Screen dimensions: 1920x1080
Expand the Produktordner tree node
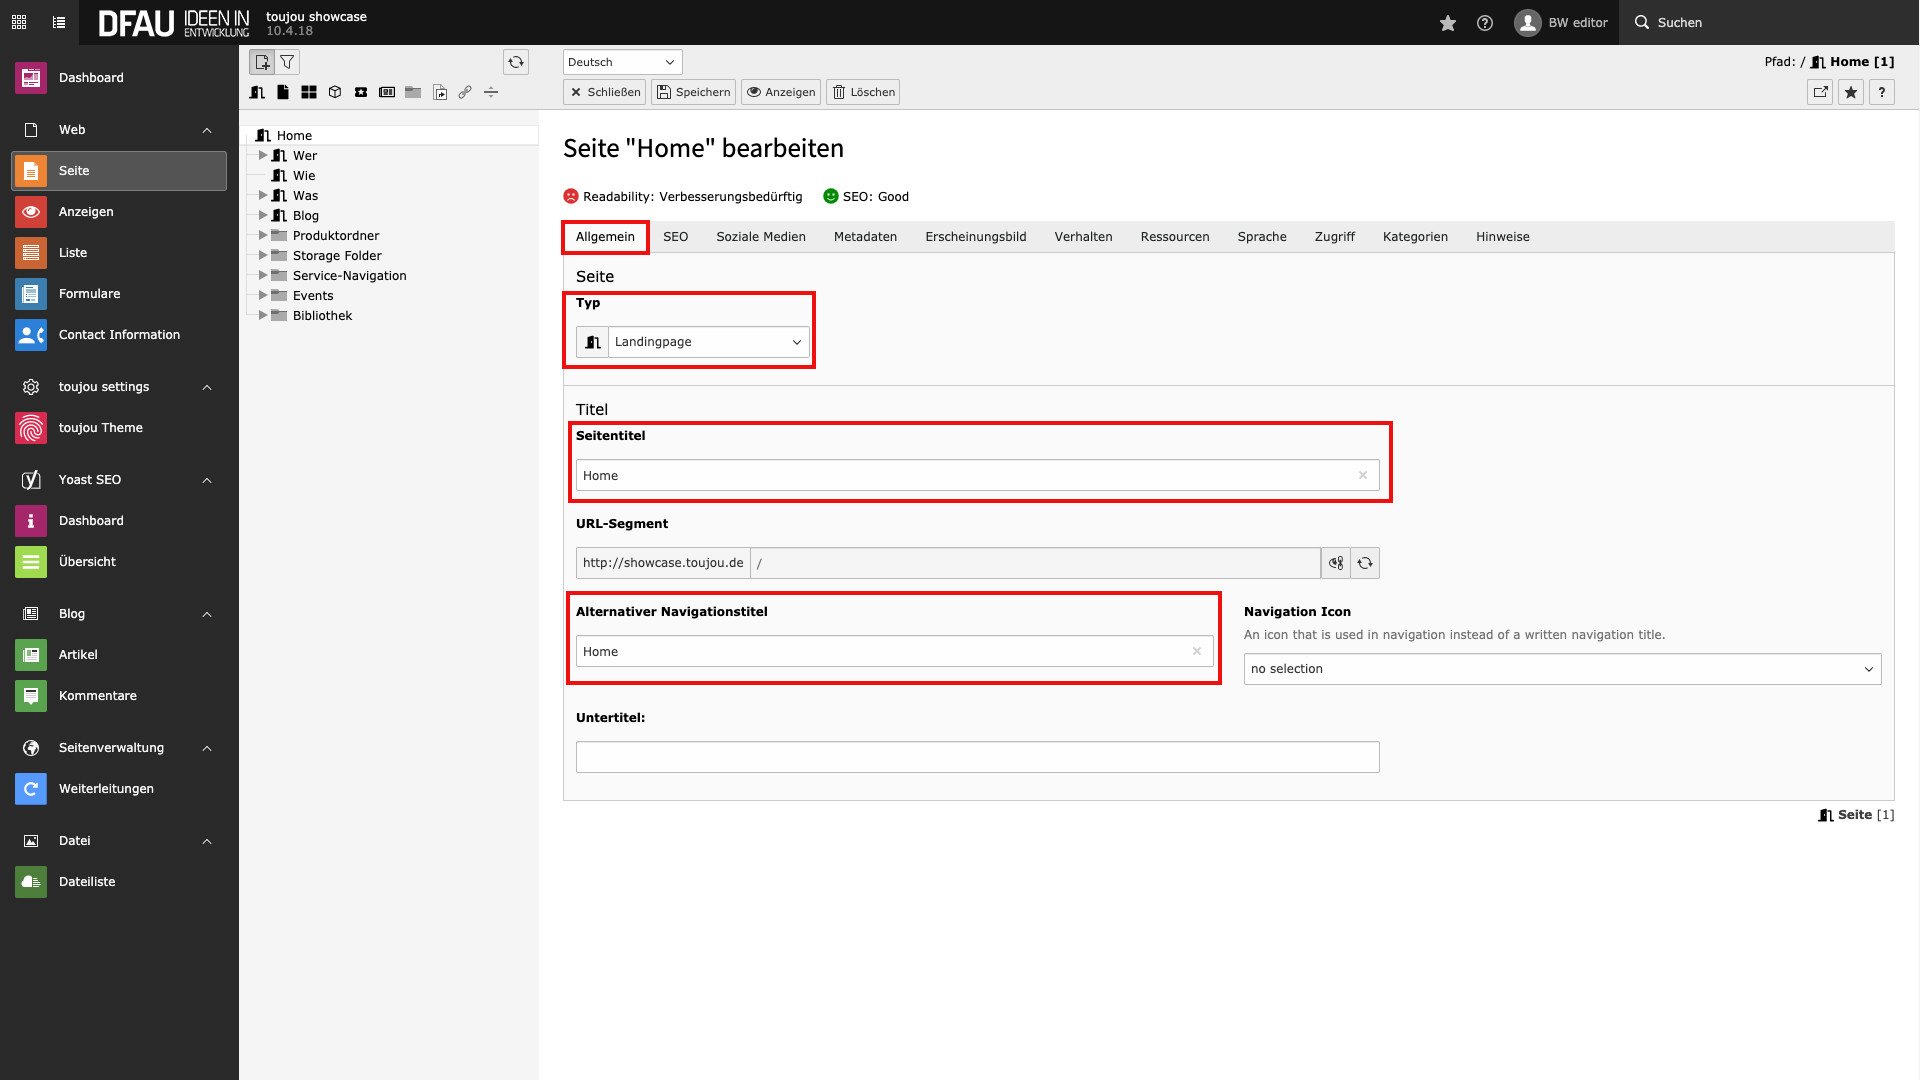263,236
